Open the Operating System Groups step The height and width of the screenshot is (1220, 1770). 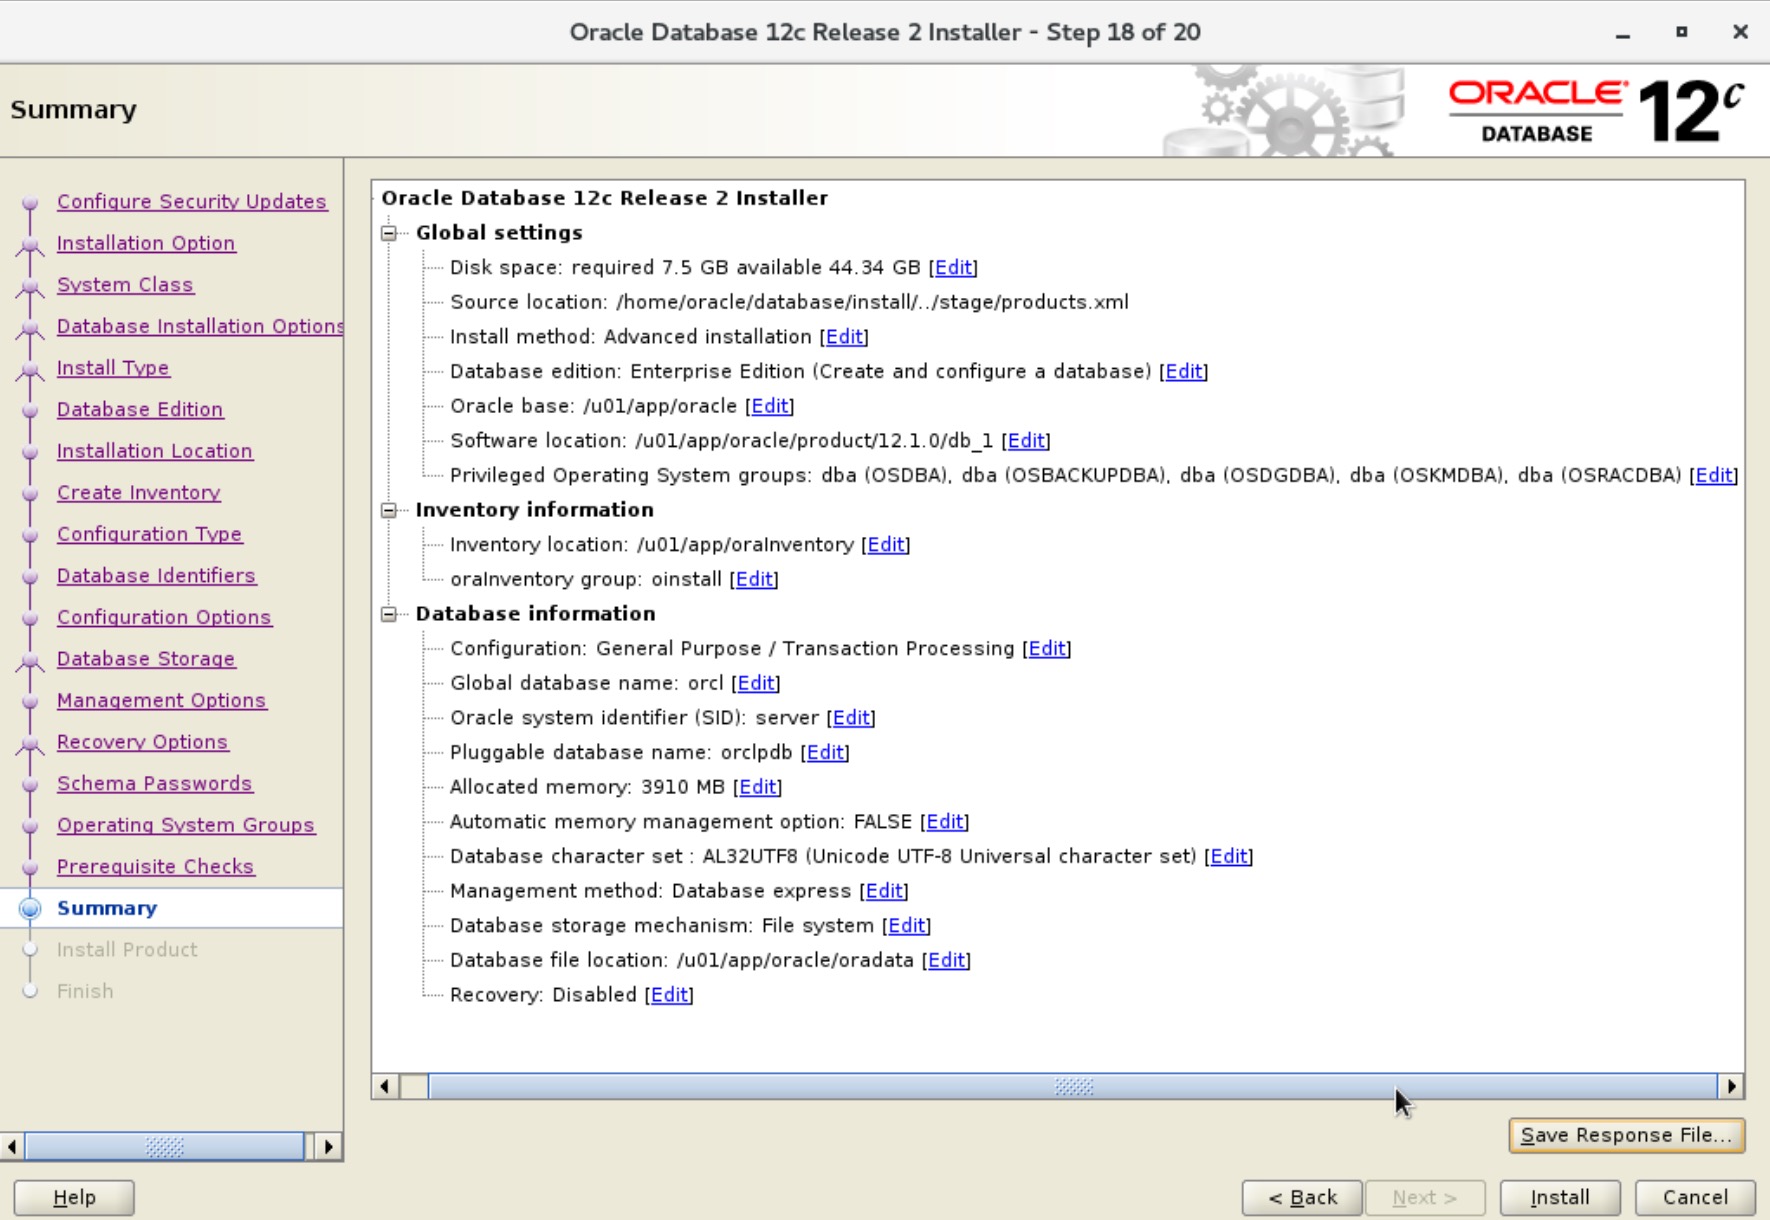pyautogui.click(x=186, y=825)
